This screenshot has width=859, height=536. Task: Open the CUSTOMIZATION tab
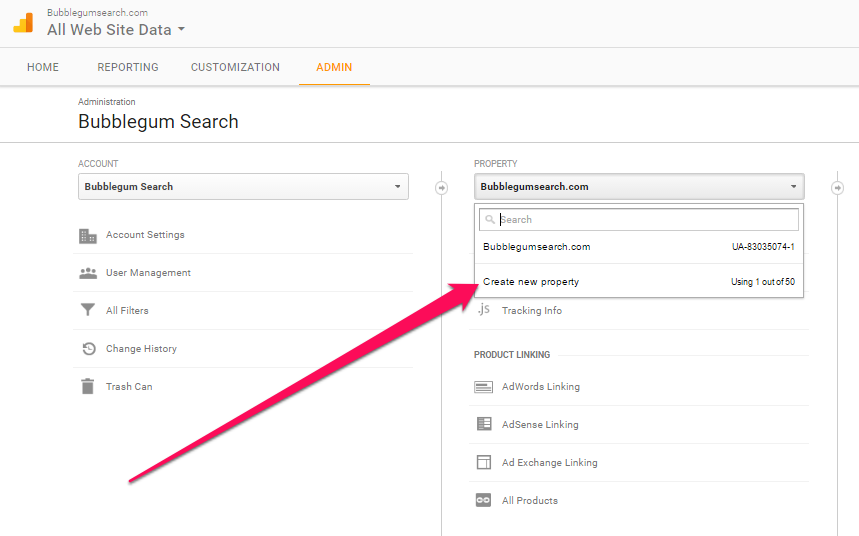(x=235, y=67)
